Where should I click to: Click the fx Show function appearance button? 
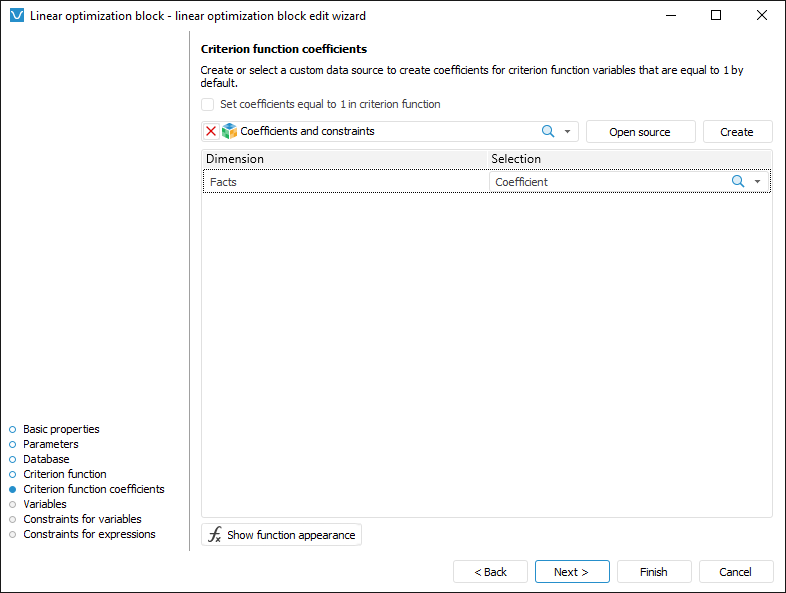[281, 535]
